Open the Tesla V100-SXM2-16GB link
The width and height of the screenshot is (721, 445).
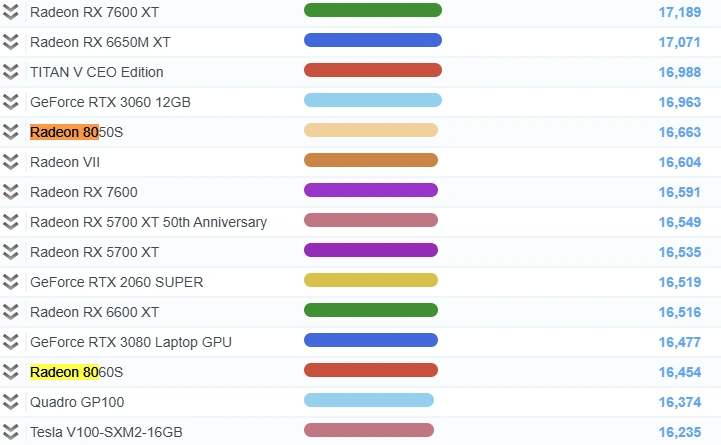click(106, 432)
